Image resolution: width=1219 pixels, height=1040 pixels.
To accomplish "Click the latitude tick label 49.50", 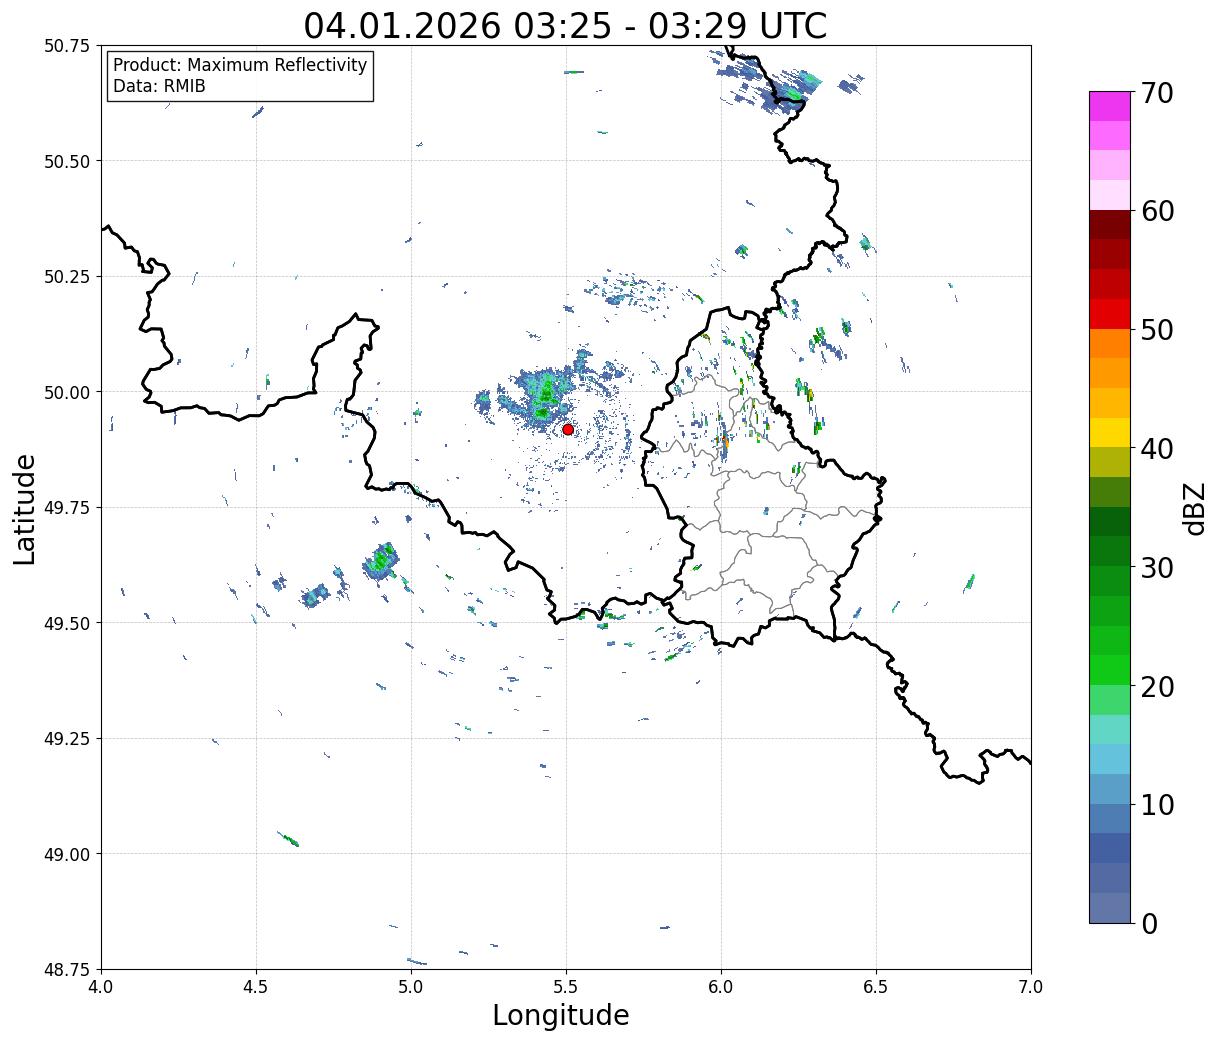I will tap(66, 623).
